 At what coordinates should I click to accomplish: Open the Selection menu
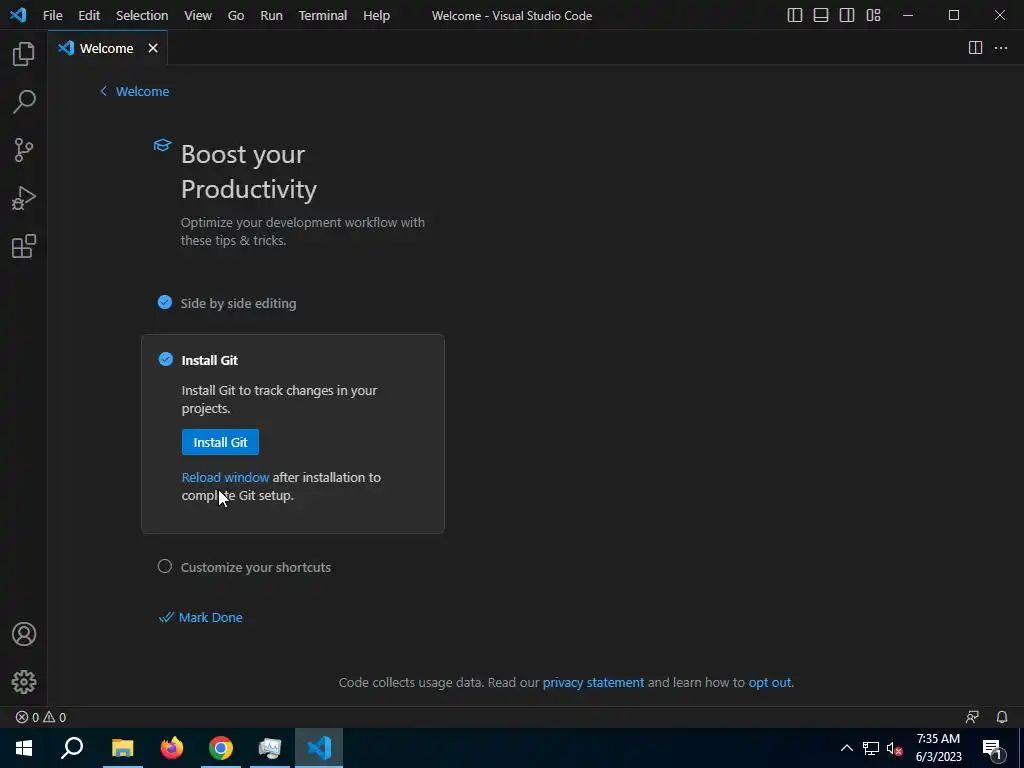point(142,15)
